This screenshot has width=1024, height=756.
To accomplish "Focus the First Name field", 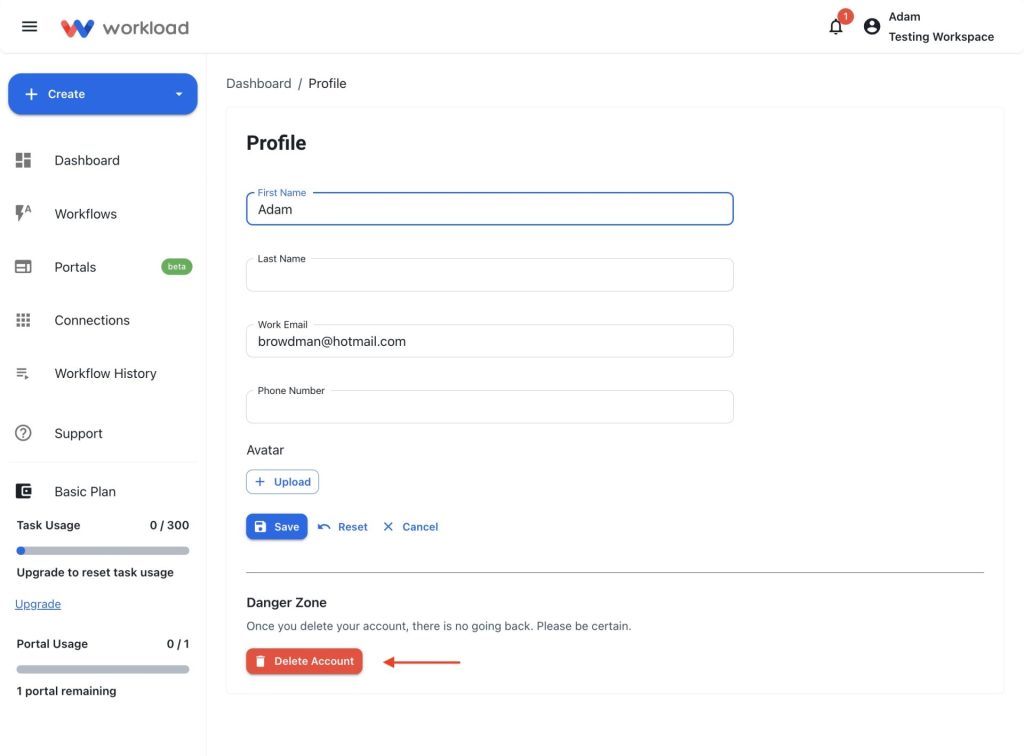I will [490, 209].
